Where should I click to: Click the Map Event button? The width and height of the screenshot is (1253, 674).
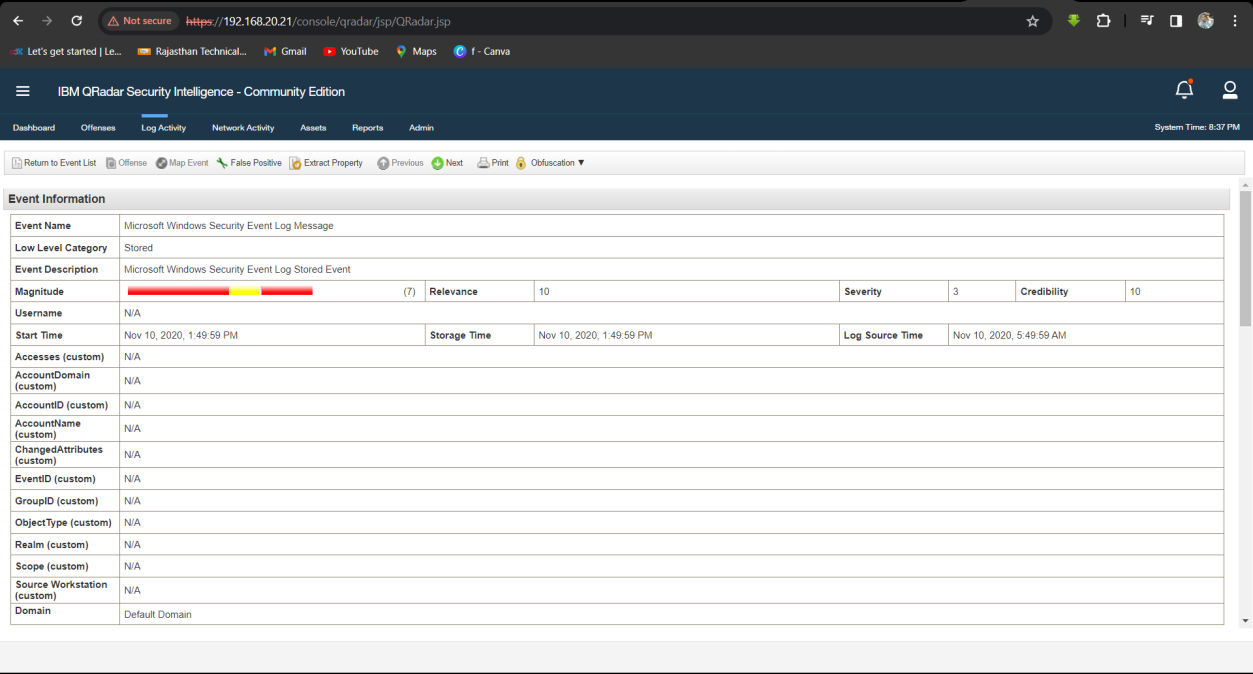coord(182,163)
